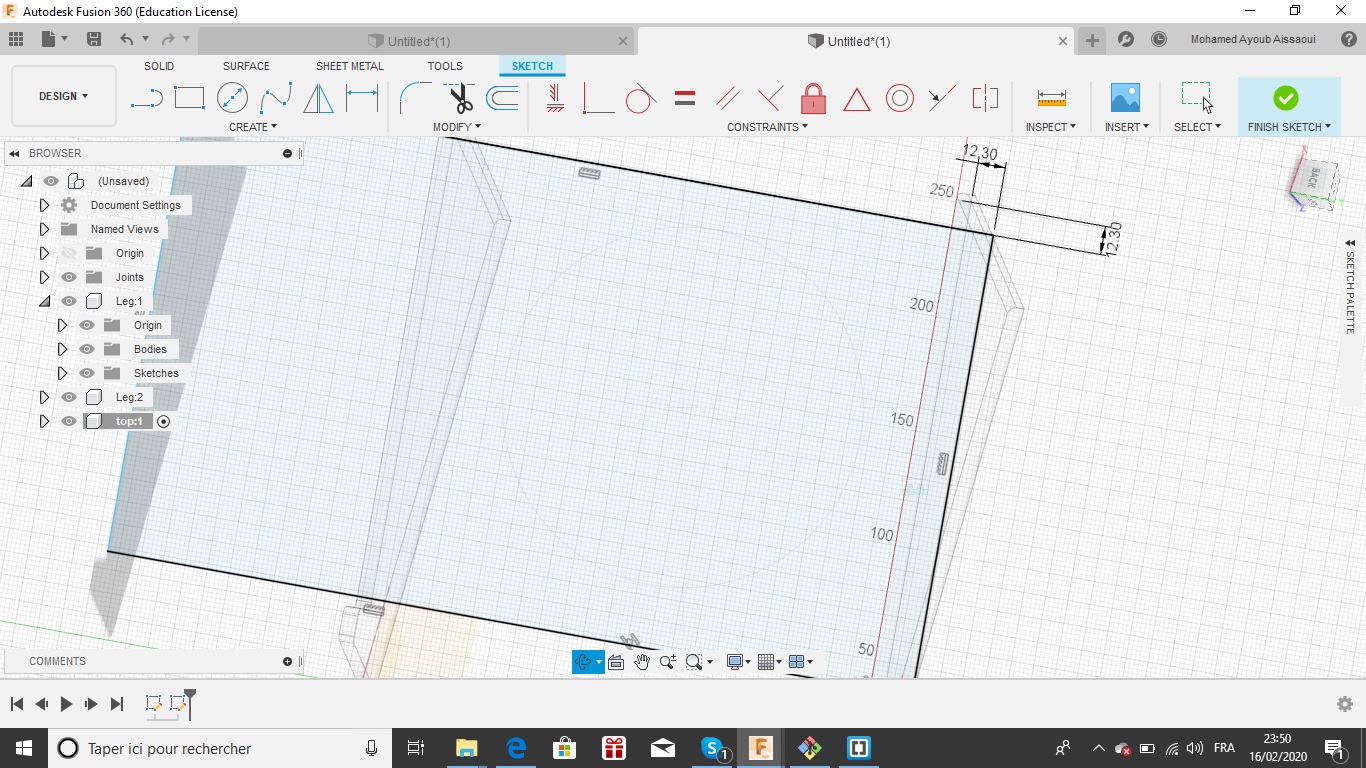
Task: Open the Mohamed Ayoub Aissaoui account menu
Action: pyautogui.click(x=1253, y=40)
